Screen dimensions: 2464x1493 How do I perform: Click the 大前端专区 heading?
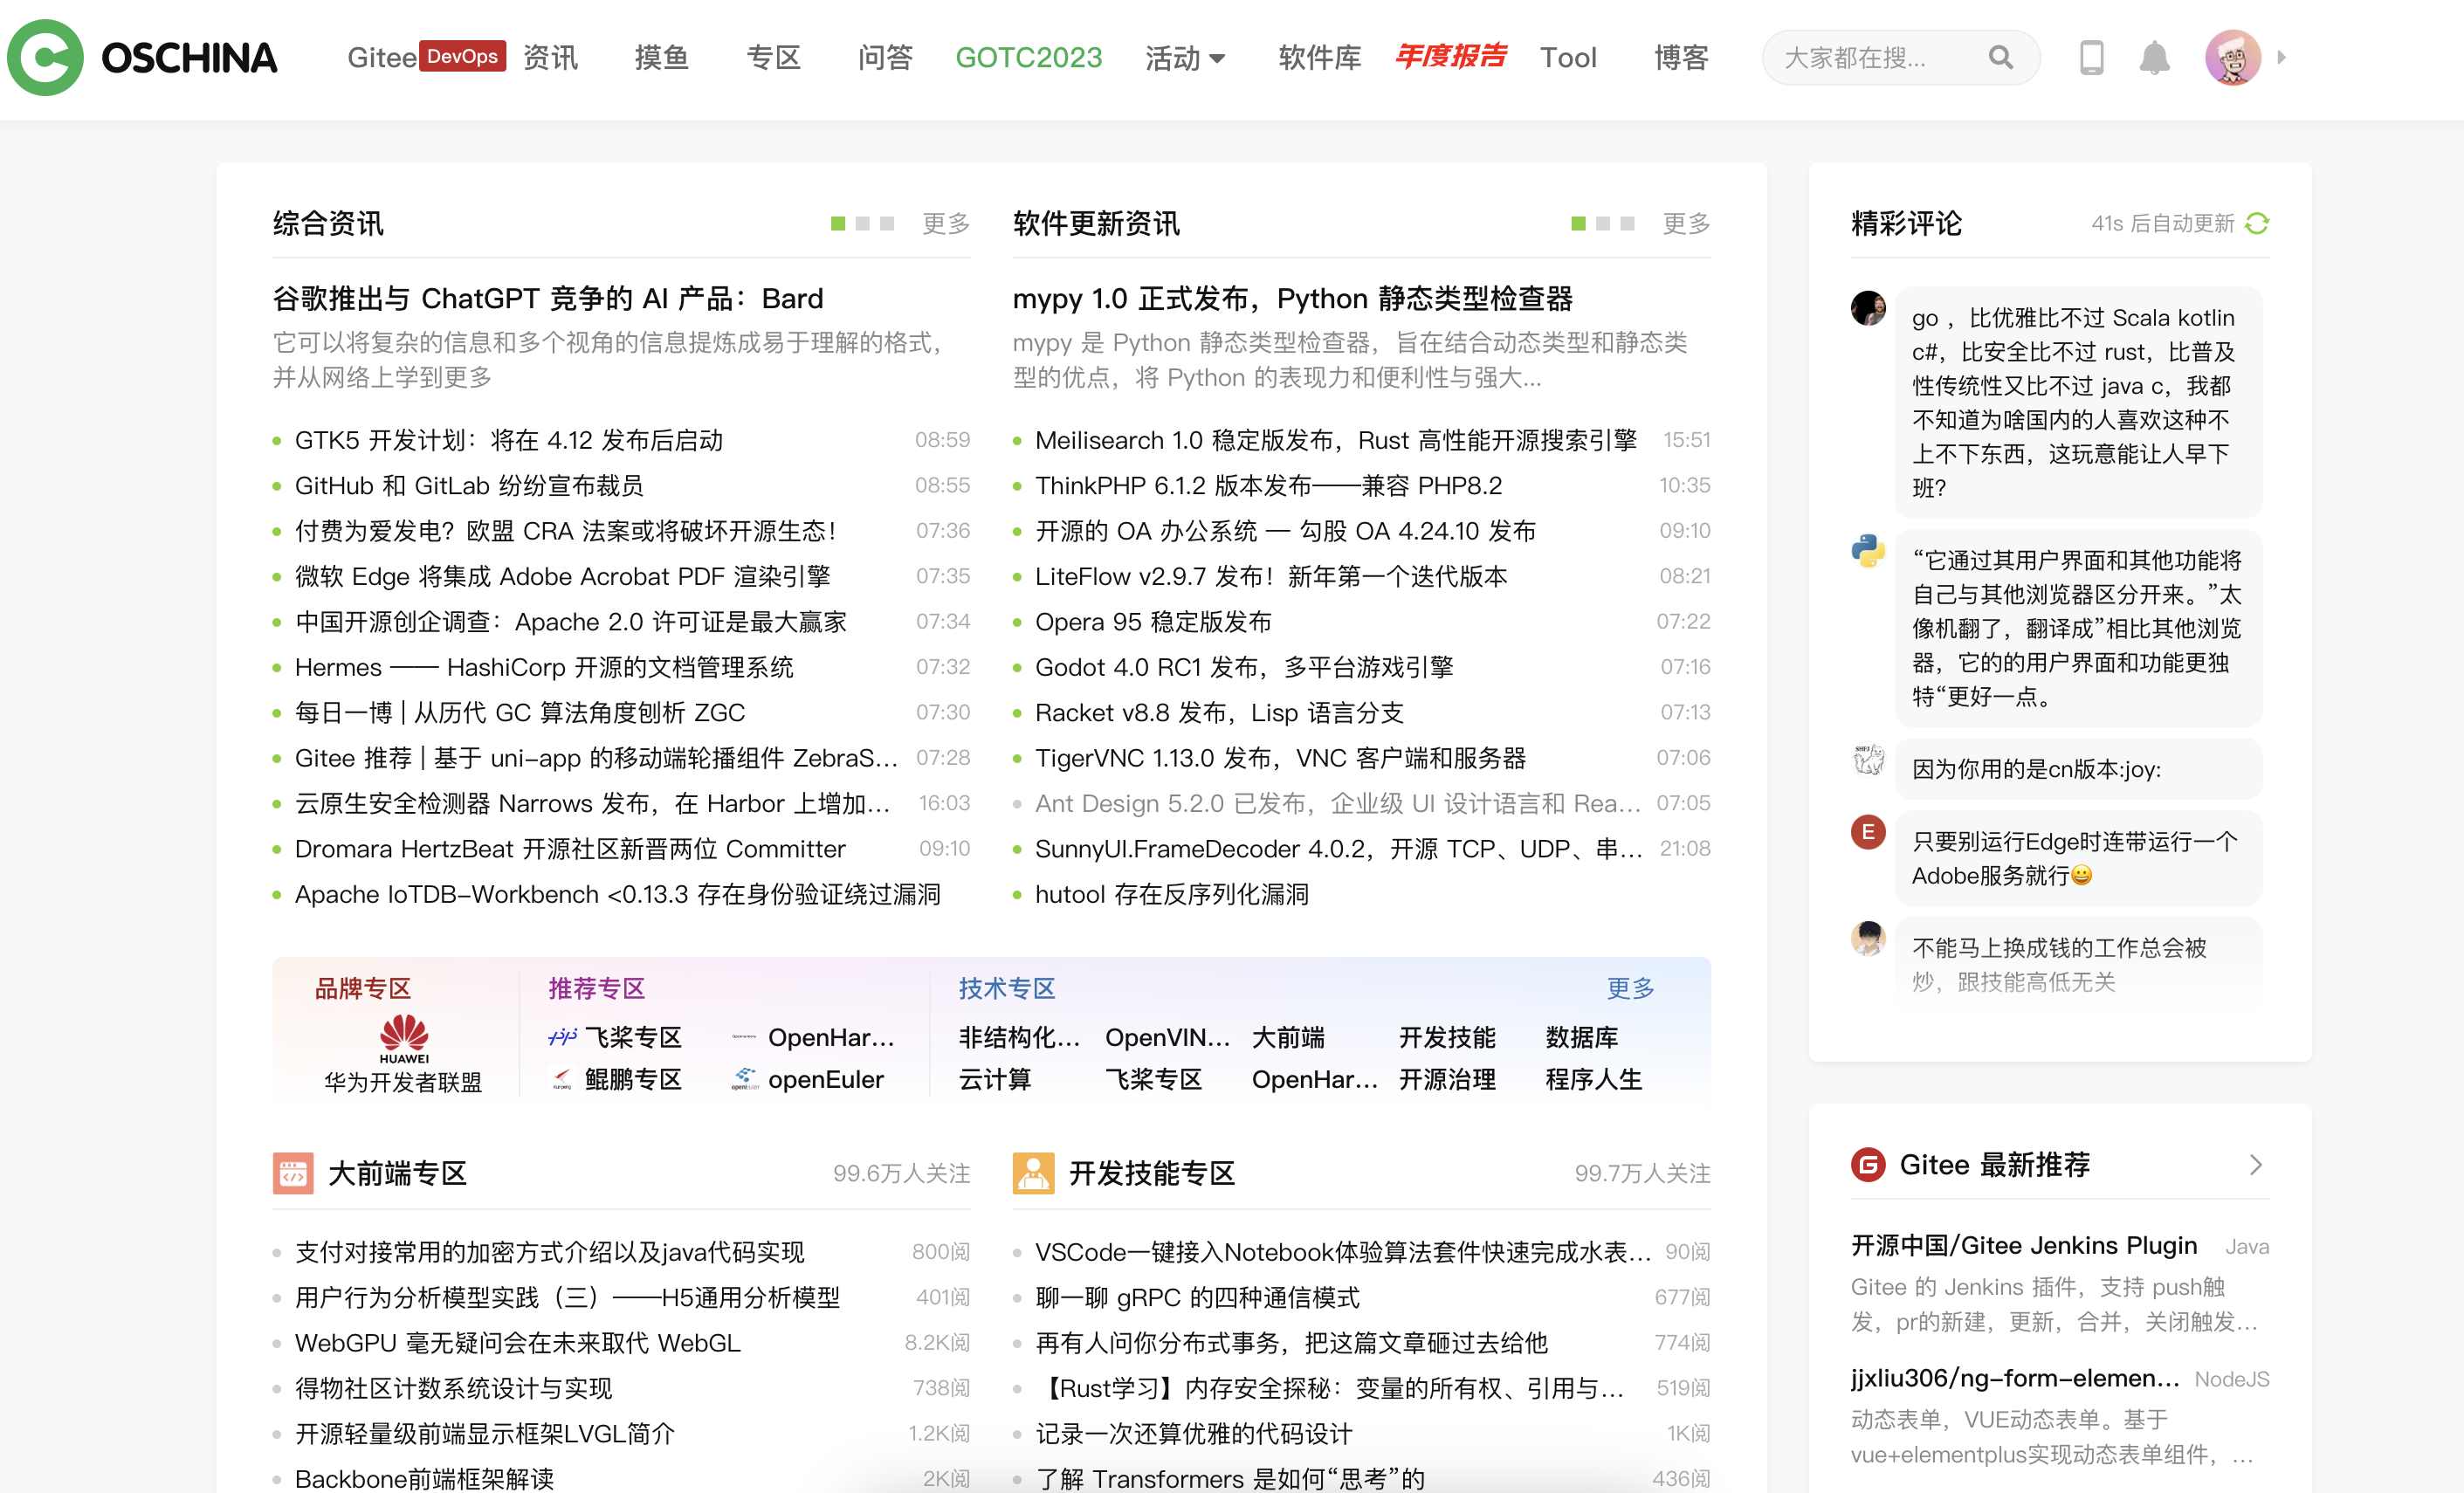[x=397, y=1173]
